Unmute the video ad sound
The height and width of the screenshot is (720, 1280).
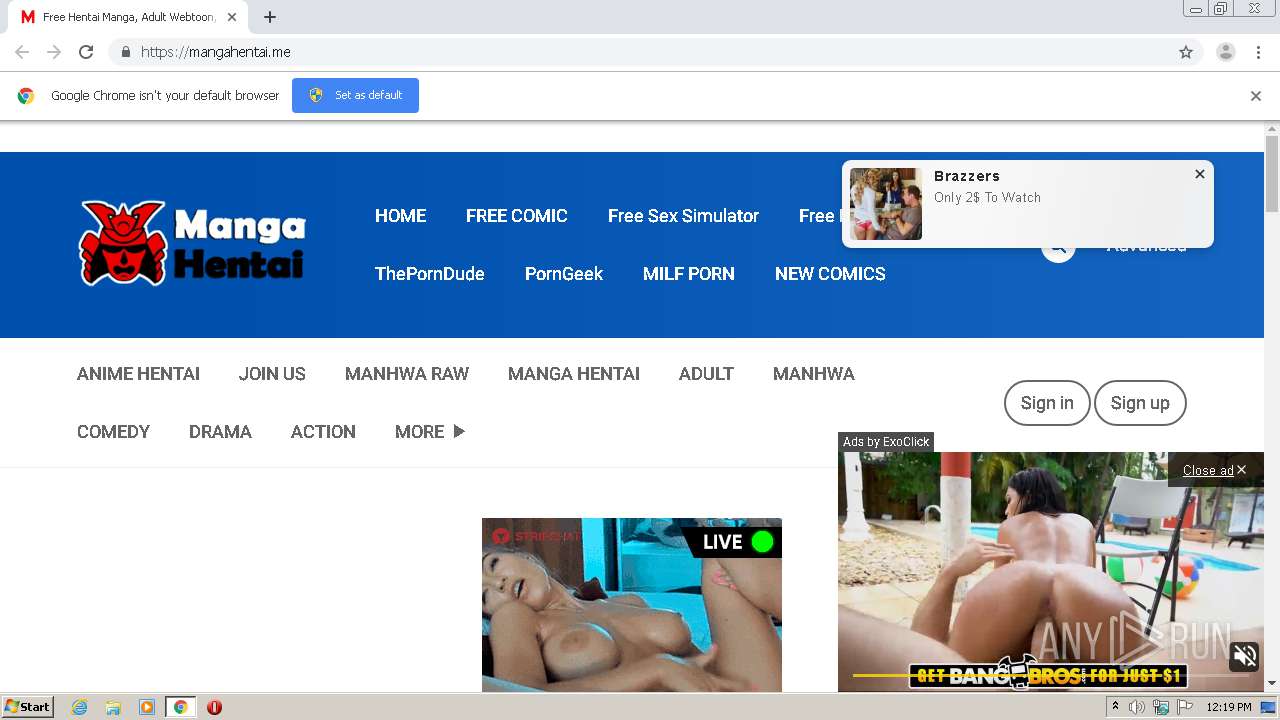[x=1245, y=656]
